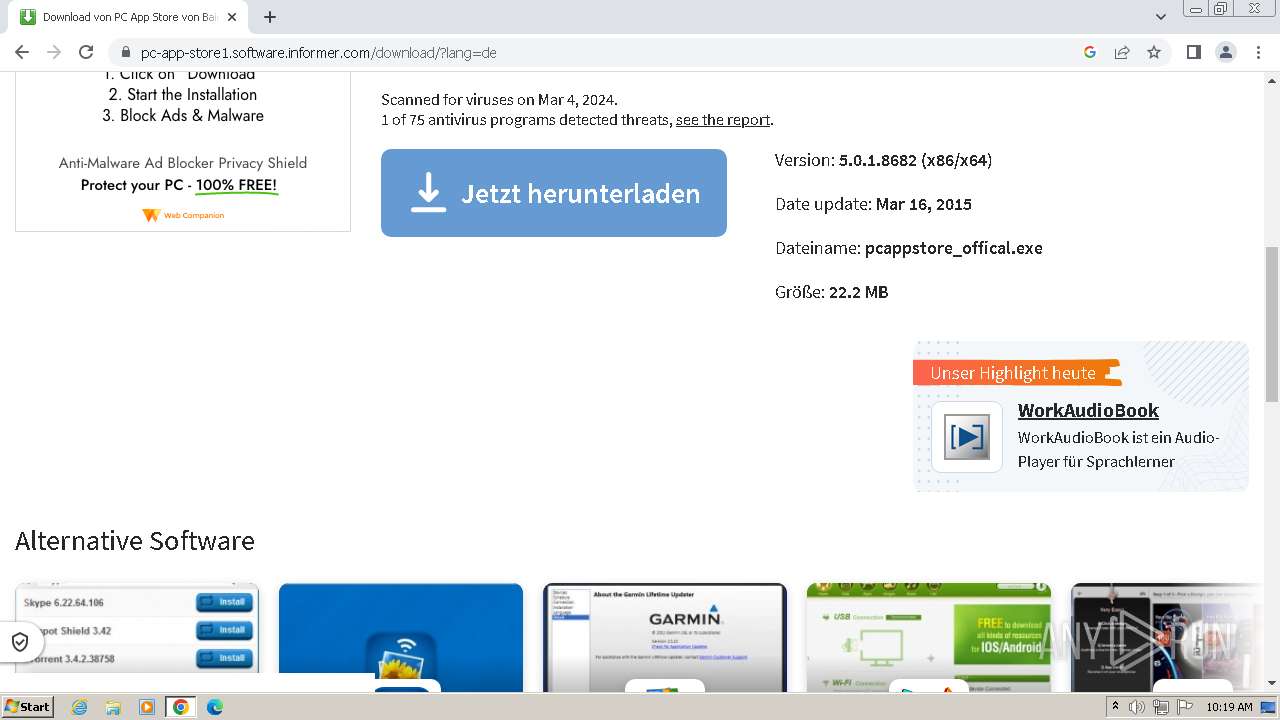Viewport: 1280px width, 720px height.
Task: Open Microsoft Edge from taskbar
Action: point(215,707)
